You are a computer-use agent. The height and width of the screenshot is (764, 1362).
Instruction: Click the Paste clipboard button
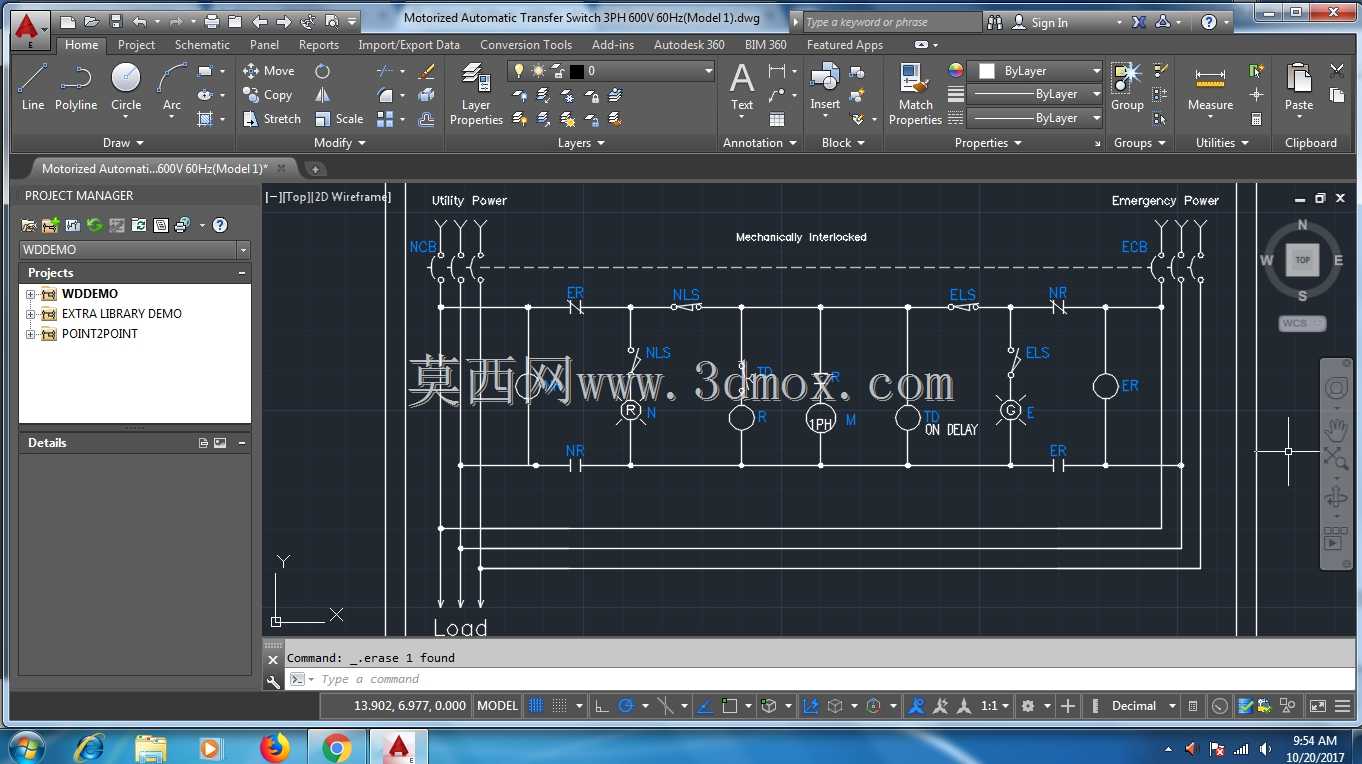[x=1299, y=87]
